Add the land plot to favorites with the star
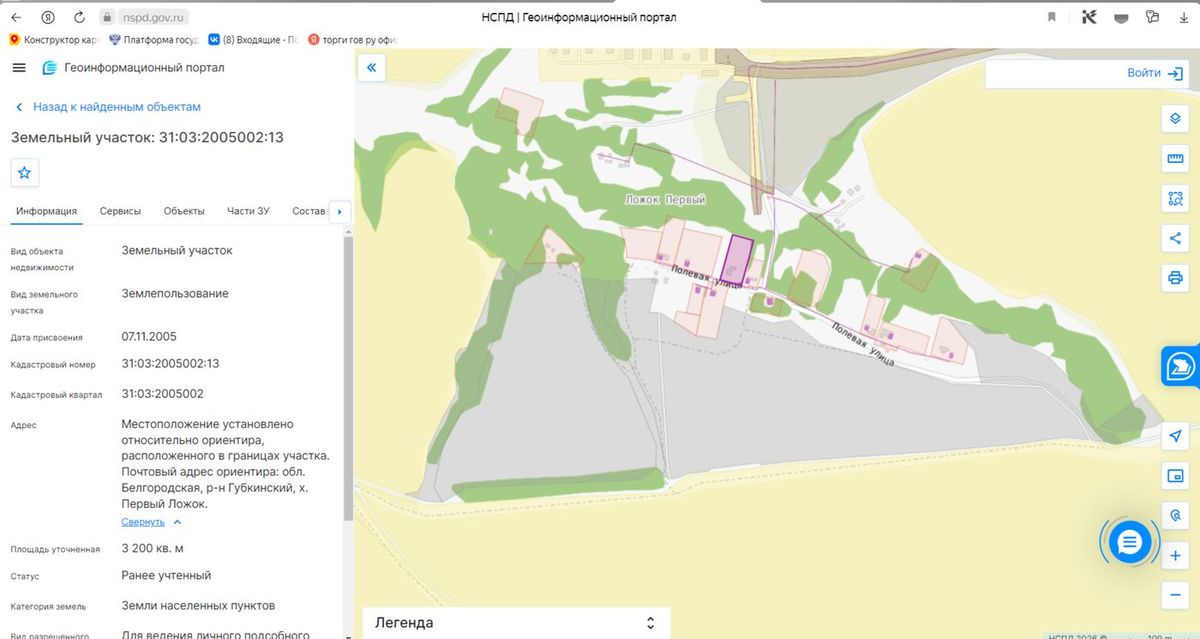 coord(25,172)
